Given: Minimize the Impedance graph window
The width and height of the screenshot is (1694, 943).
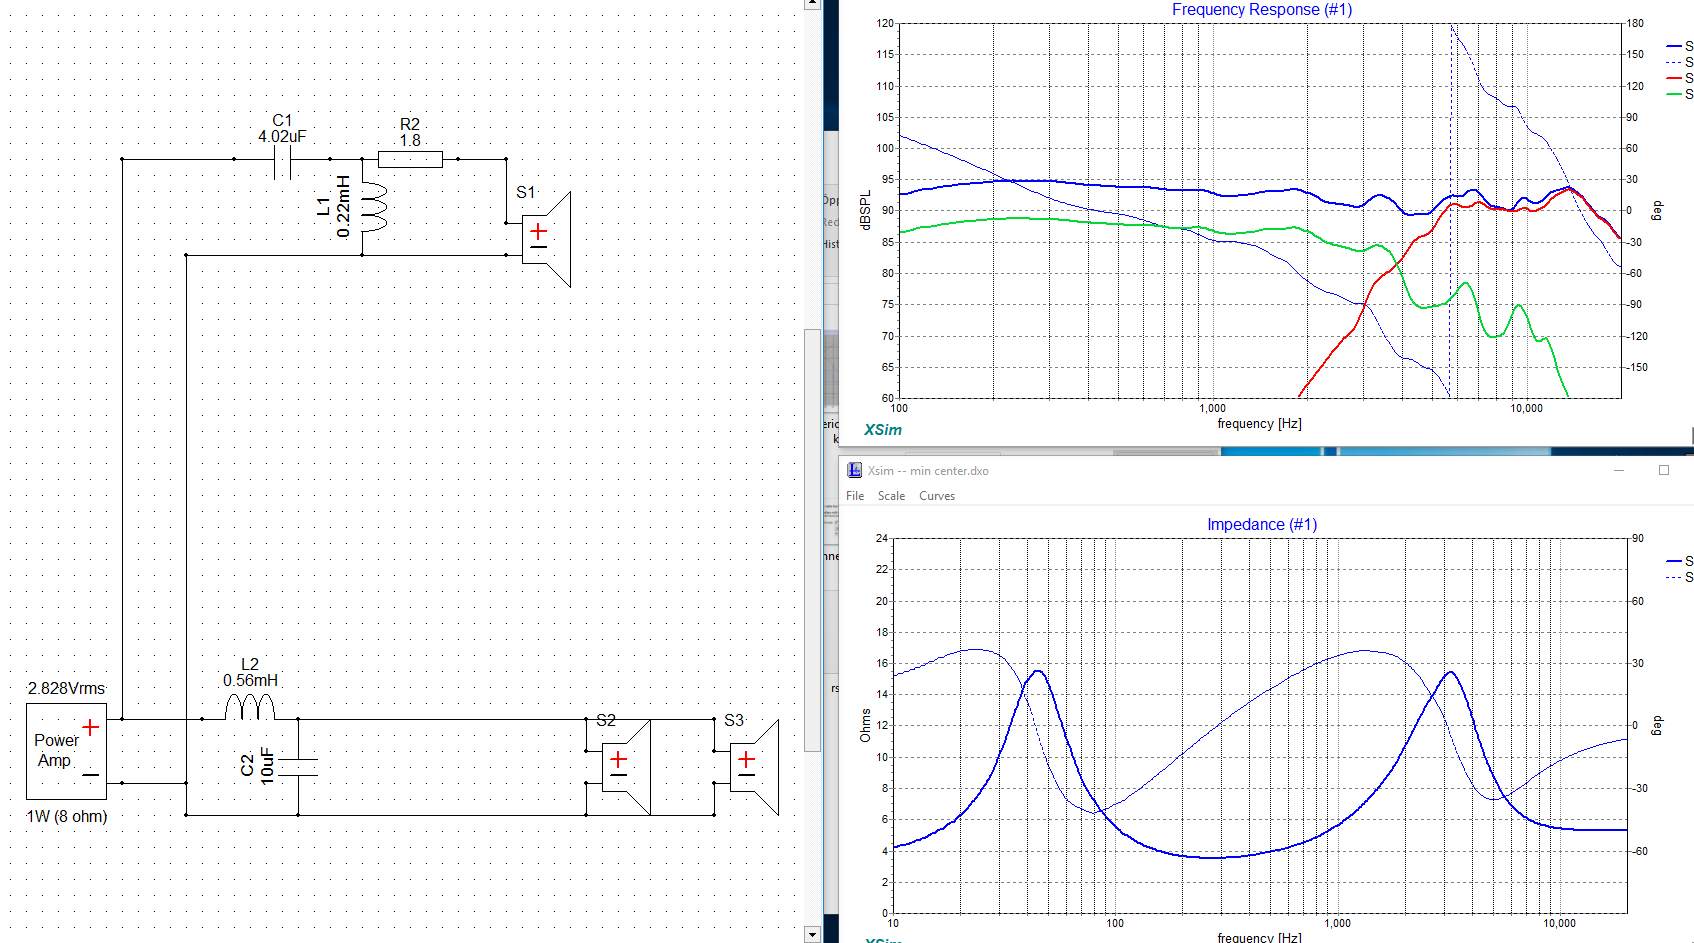Looking at the screenshot, I should coord(1619,470).
